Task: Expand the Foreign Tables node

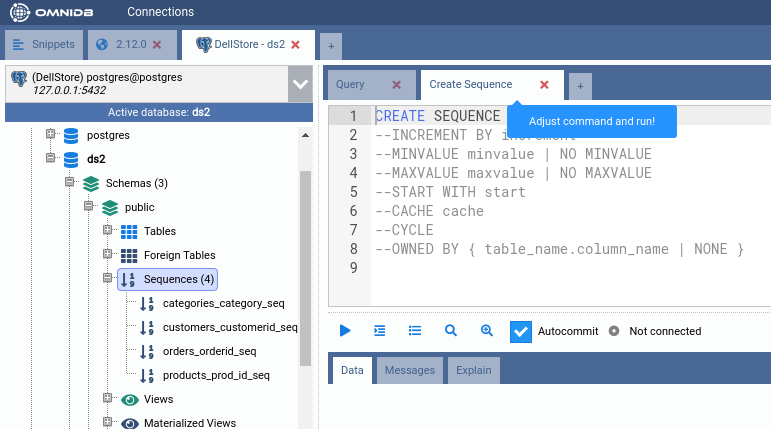Action: click(108, 254)
